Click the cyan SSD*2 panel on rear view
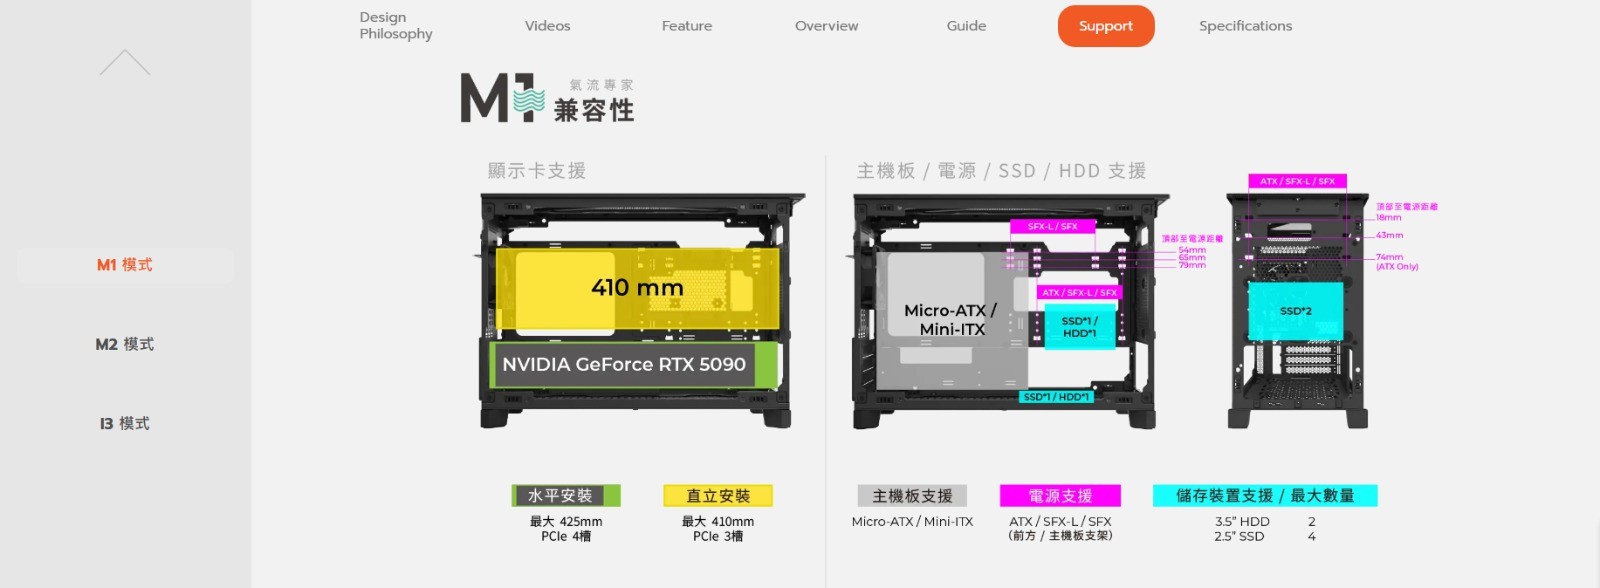The height and width of the screenshot is (588, 1600). [1296, 311]
